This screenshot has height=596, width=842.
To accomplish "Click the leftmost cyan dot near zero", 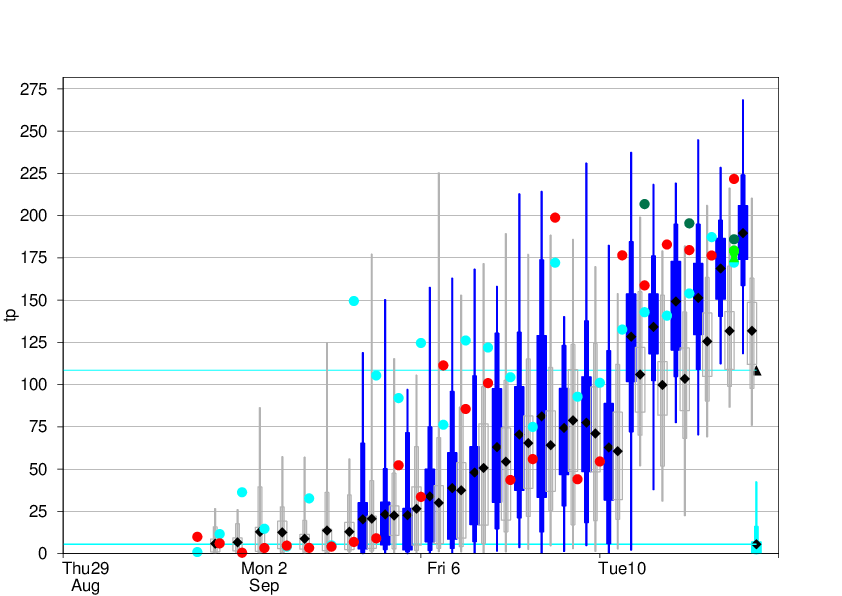I will (197, 551).
